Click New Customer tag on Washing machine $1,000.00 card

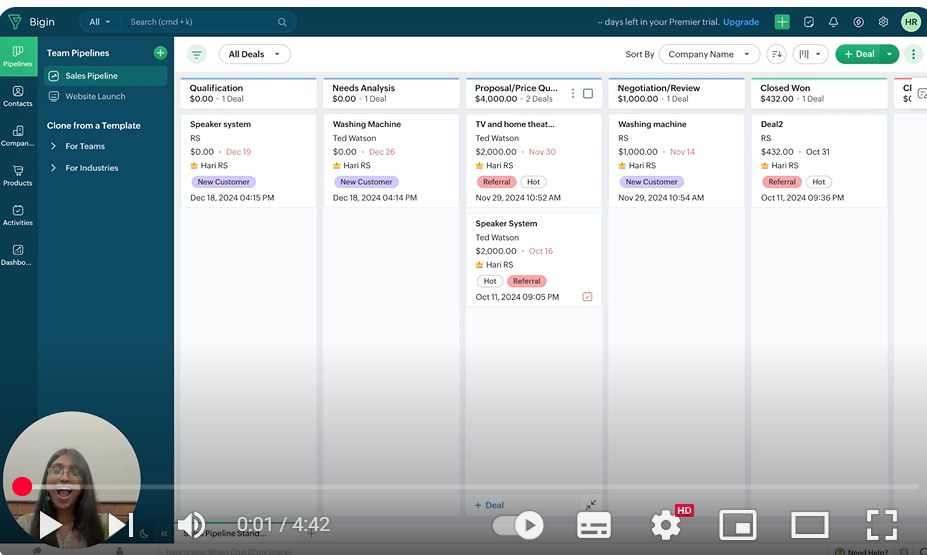(652, 182)
